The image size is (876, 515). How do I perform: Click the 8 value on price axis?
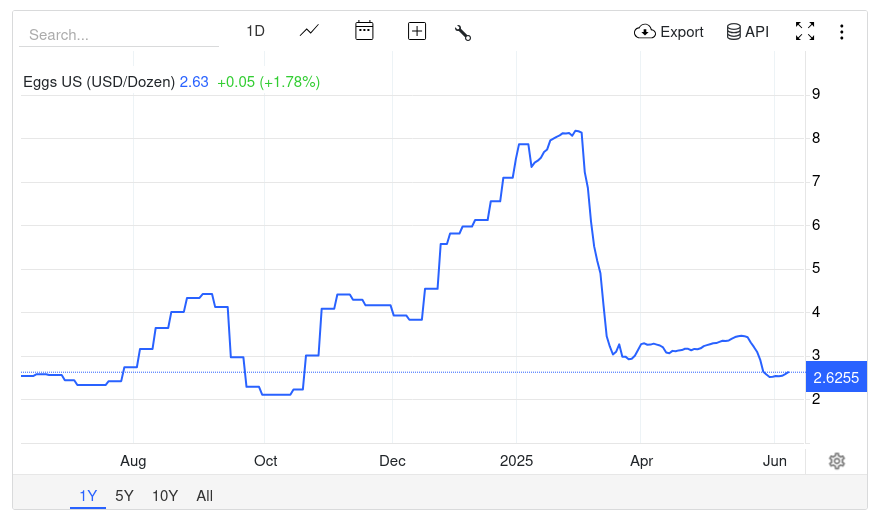click(x=816, y=137)
